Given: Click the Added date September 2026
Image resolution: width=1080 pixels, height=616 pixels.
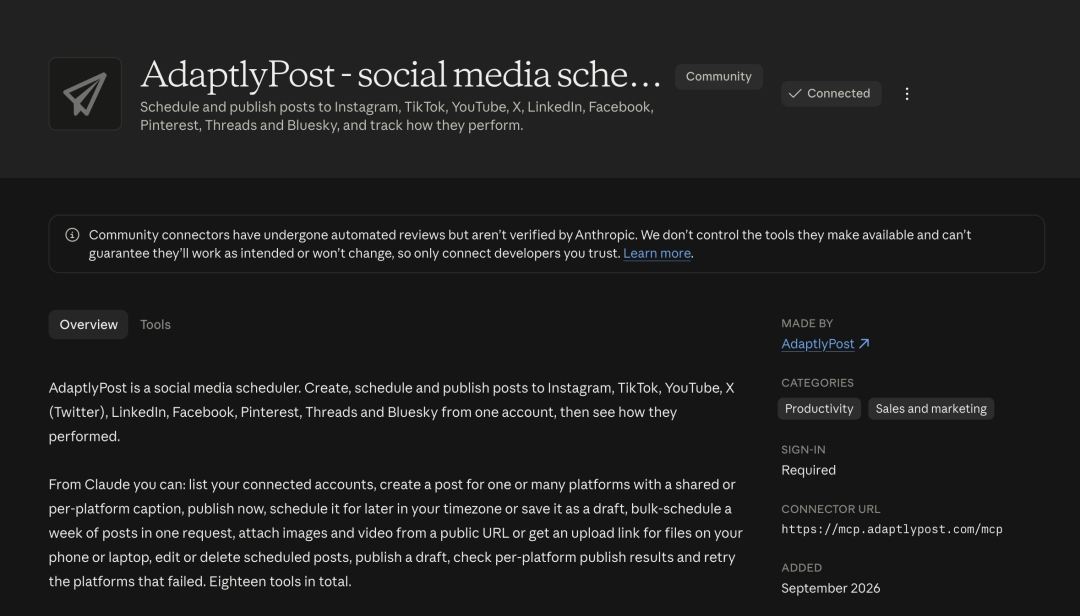Looking at the screenshot, I should [830, 588].
